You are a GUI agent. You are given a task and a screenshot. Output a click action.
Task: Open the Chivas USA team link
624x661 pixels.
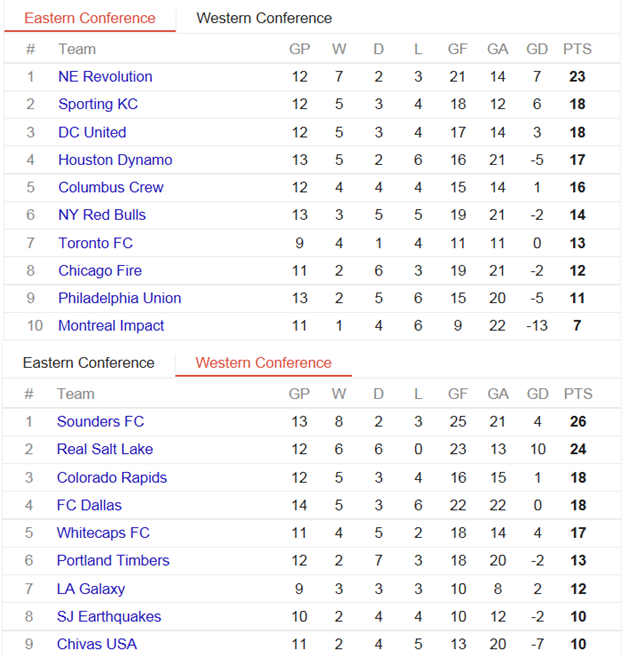(x=97, y=644)
